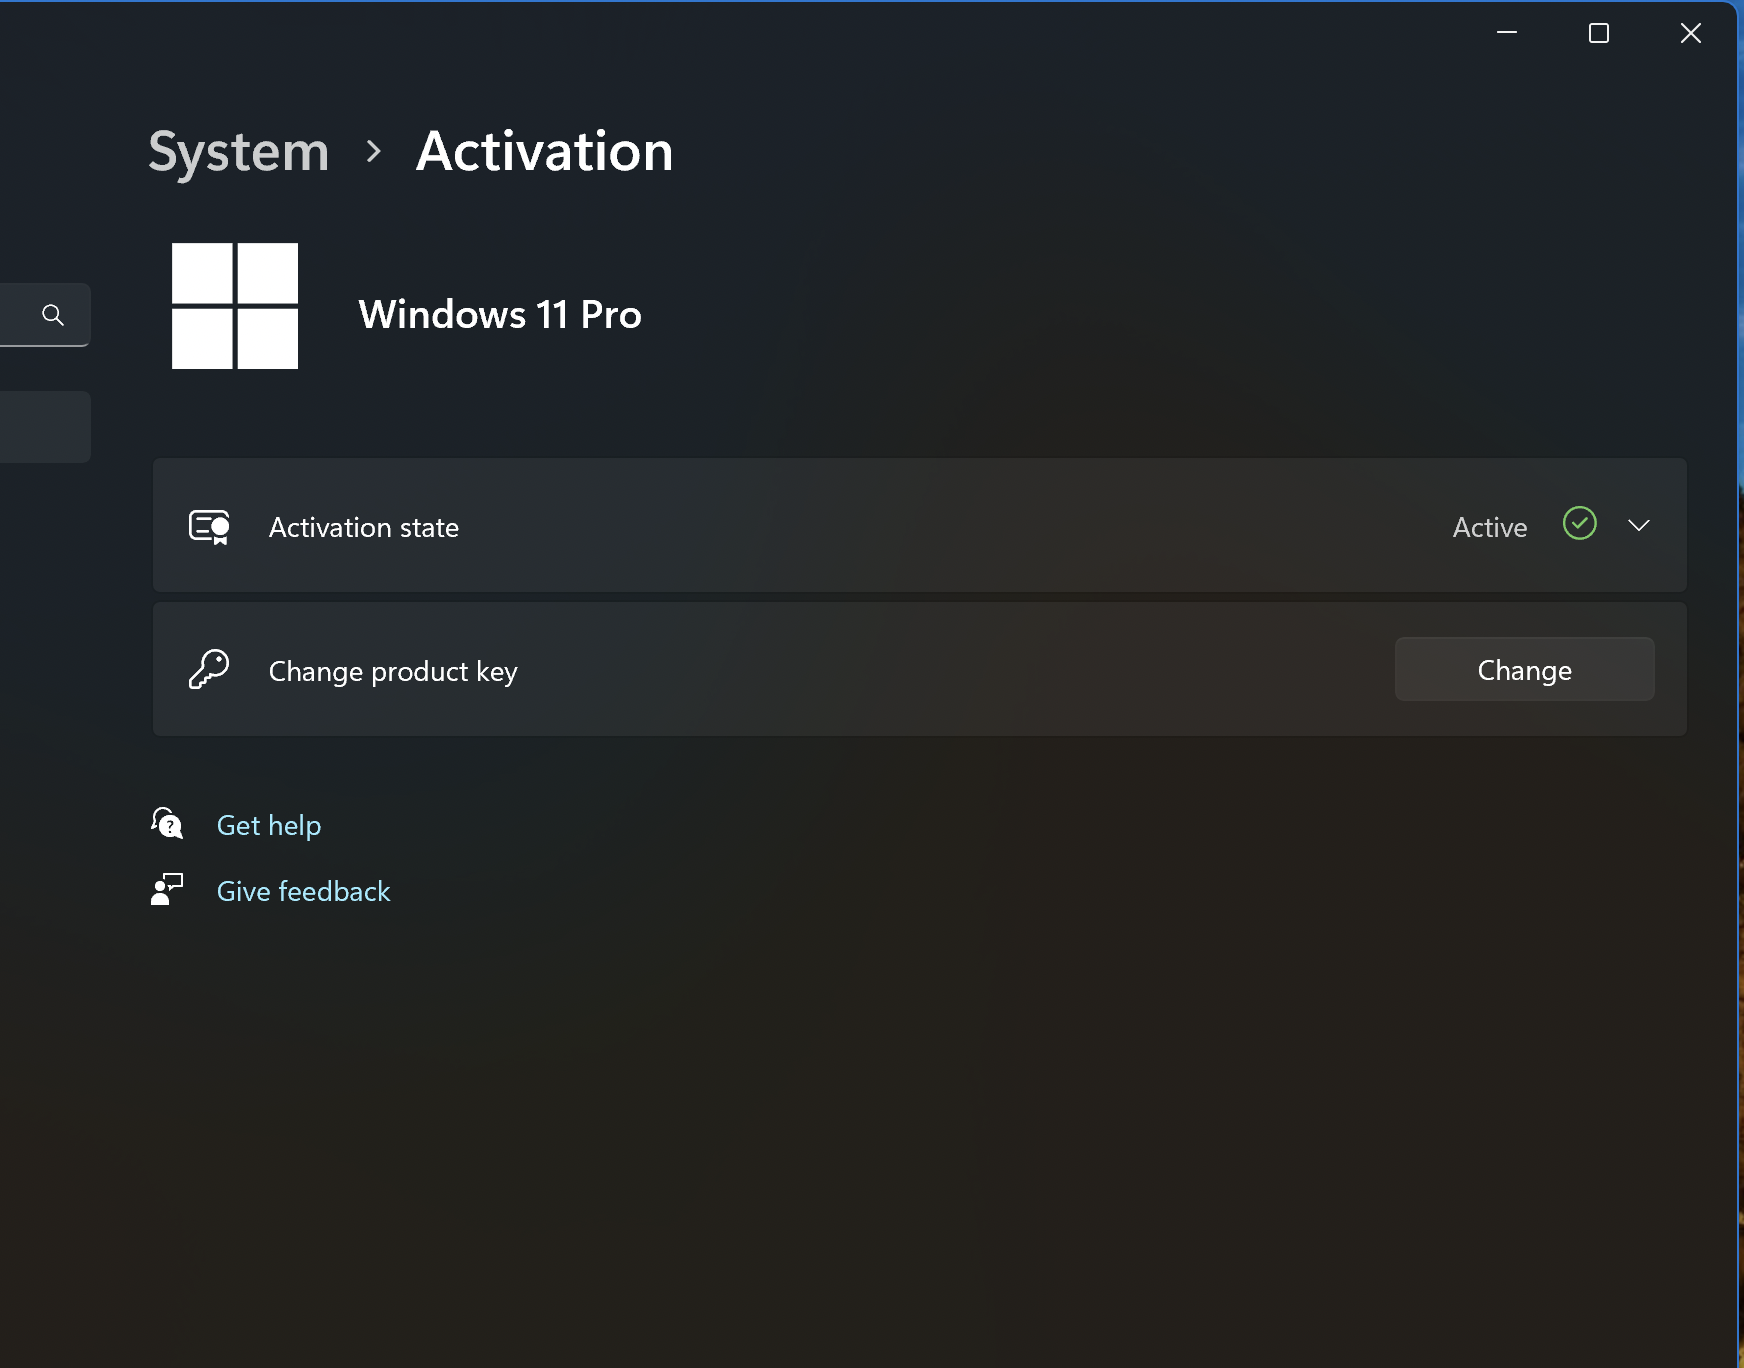Viewport: 1744px width, 1368px height.
Task: Open the Get help link
Action: click(269, 825)
